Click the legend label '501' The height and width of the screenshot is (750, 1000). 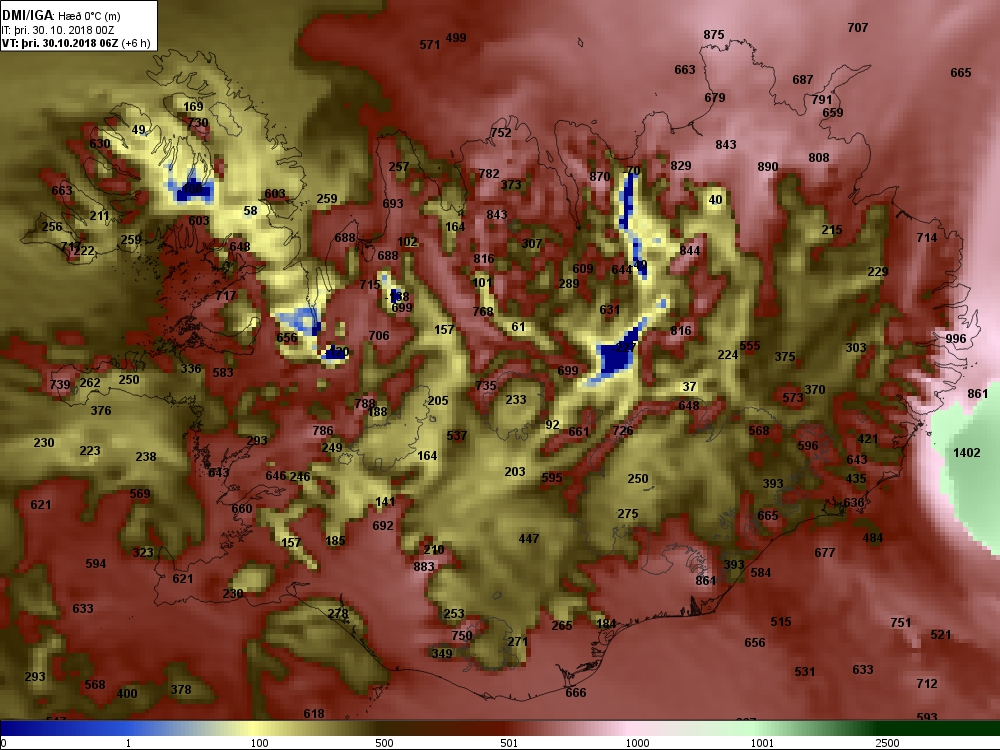[509, 743]
